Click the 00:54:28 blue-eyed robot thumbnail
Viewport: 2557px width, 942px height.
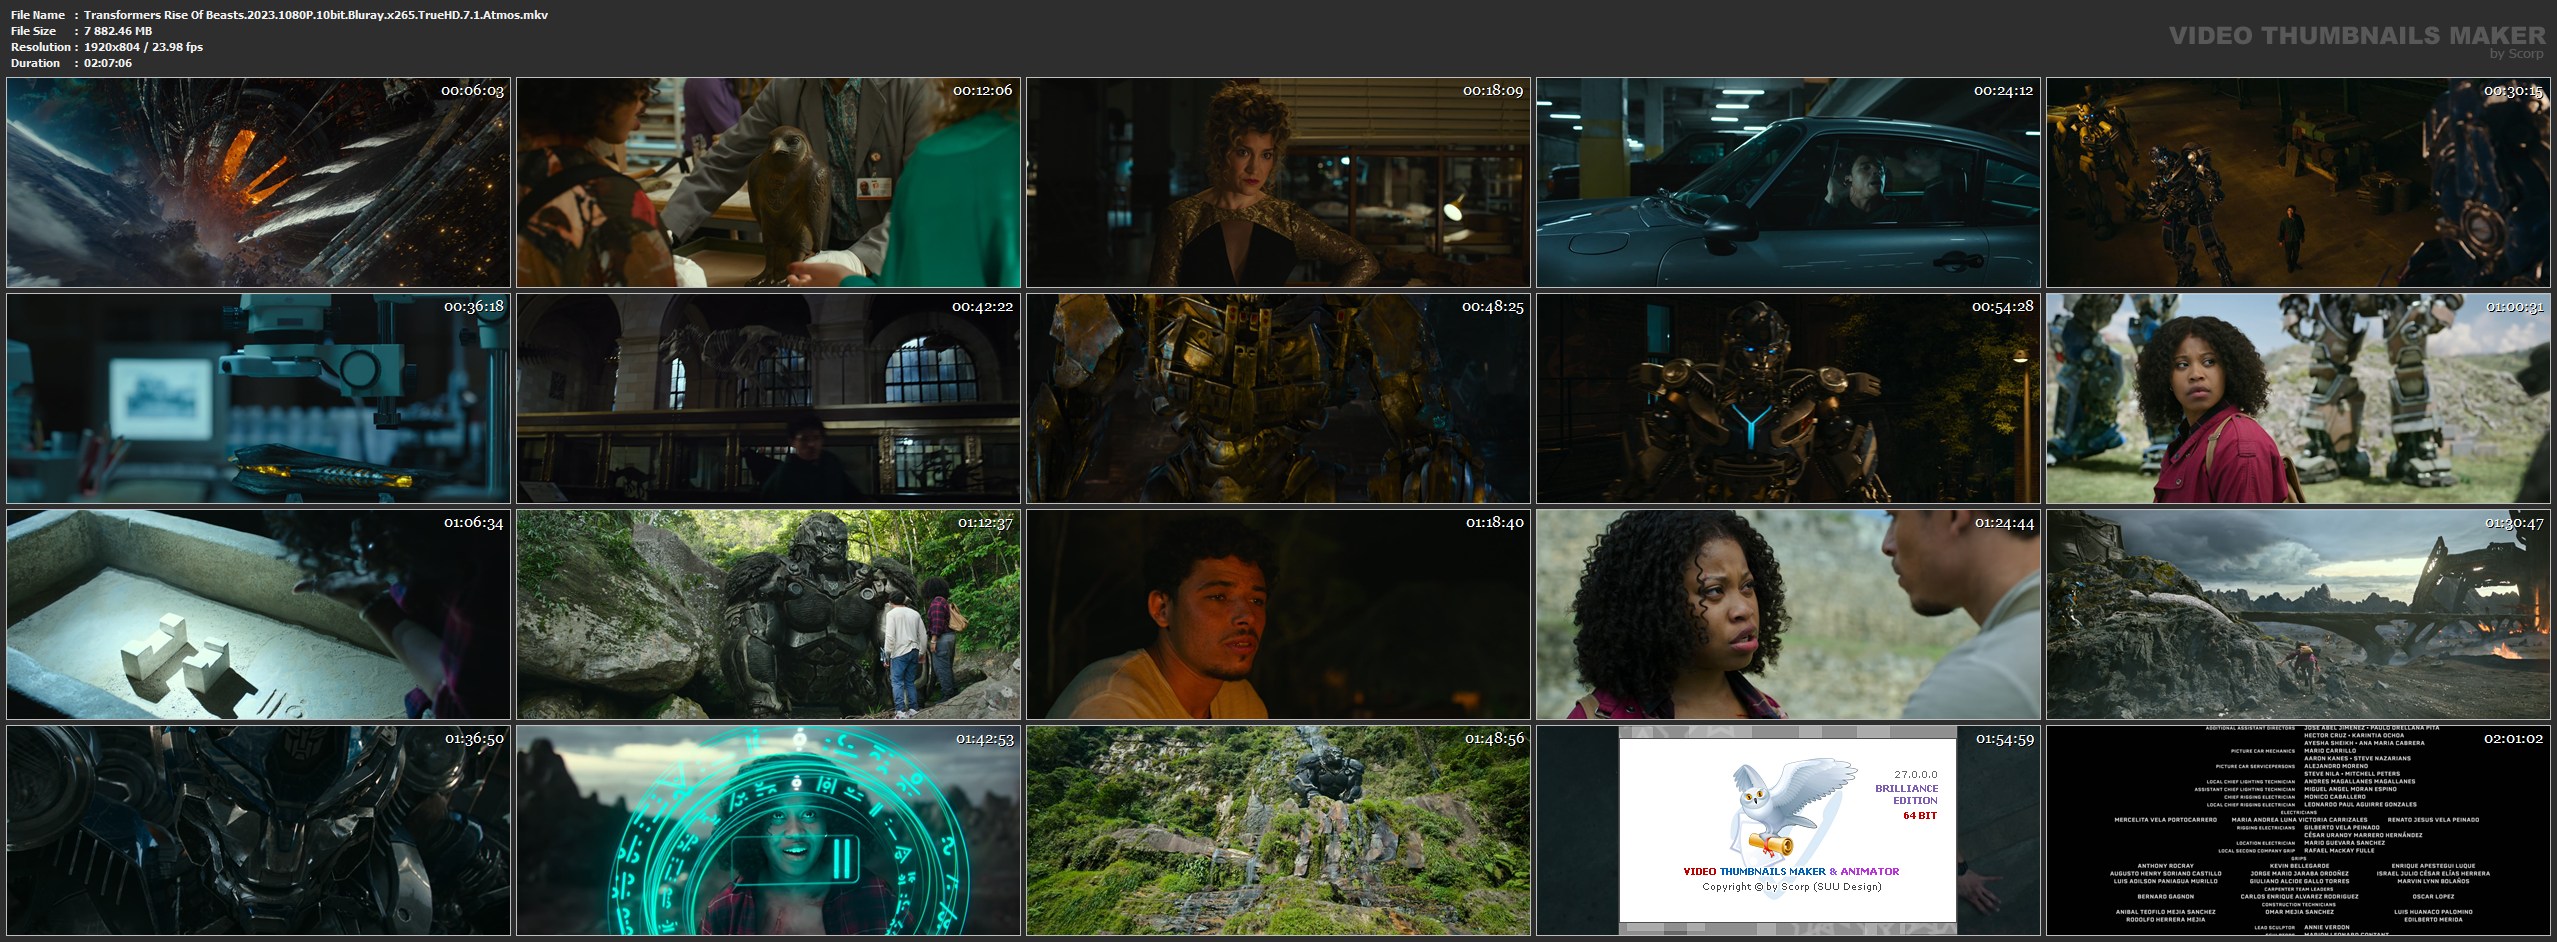pyautogui.click(x=1788, y=399)
